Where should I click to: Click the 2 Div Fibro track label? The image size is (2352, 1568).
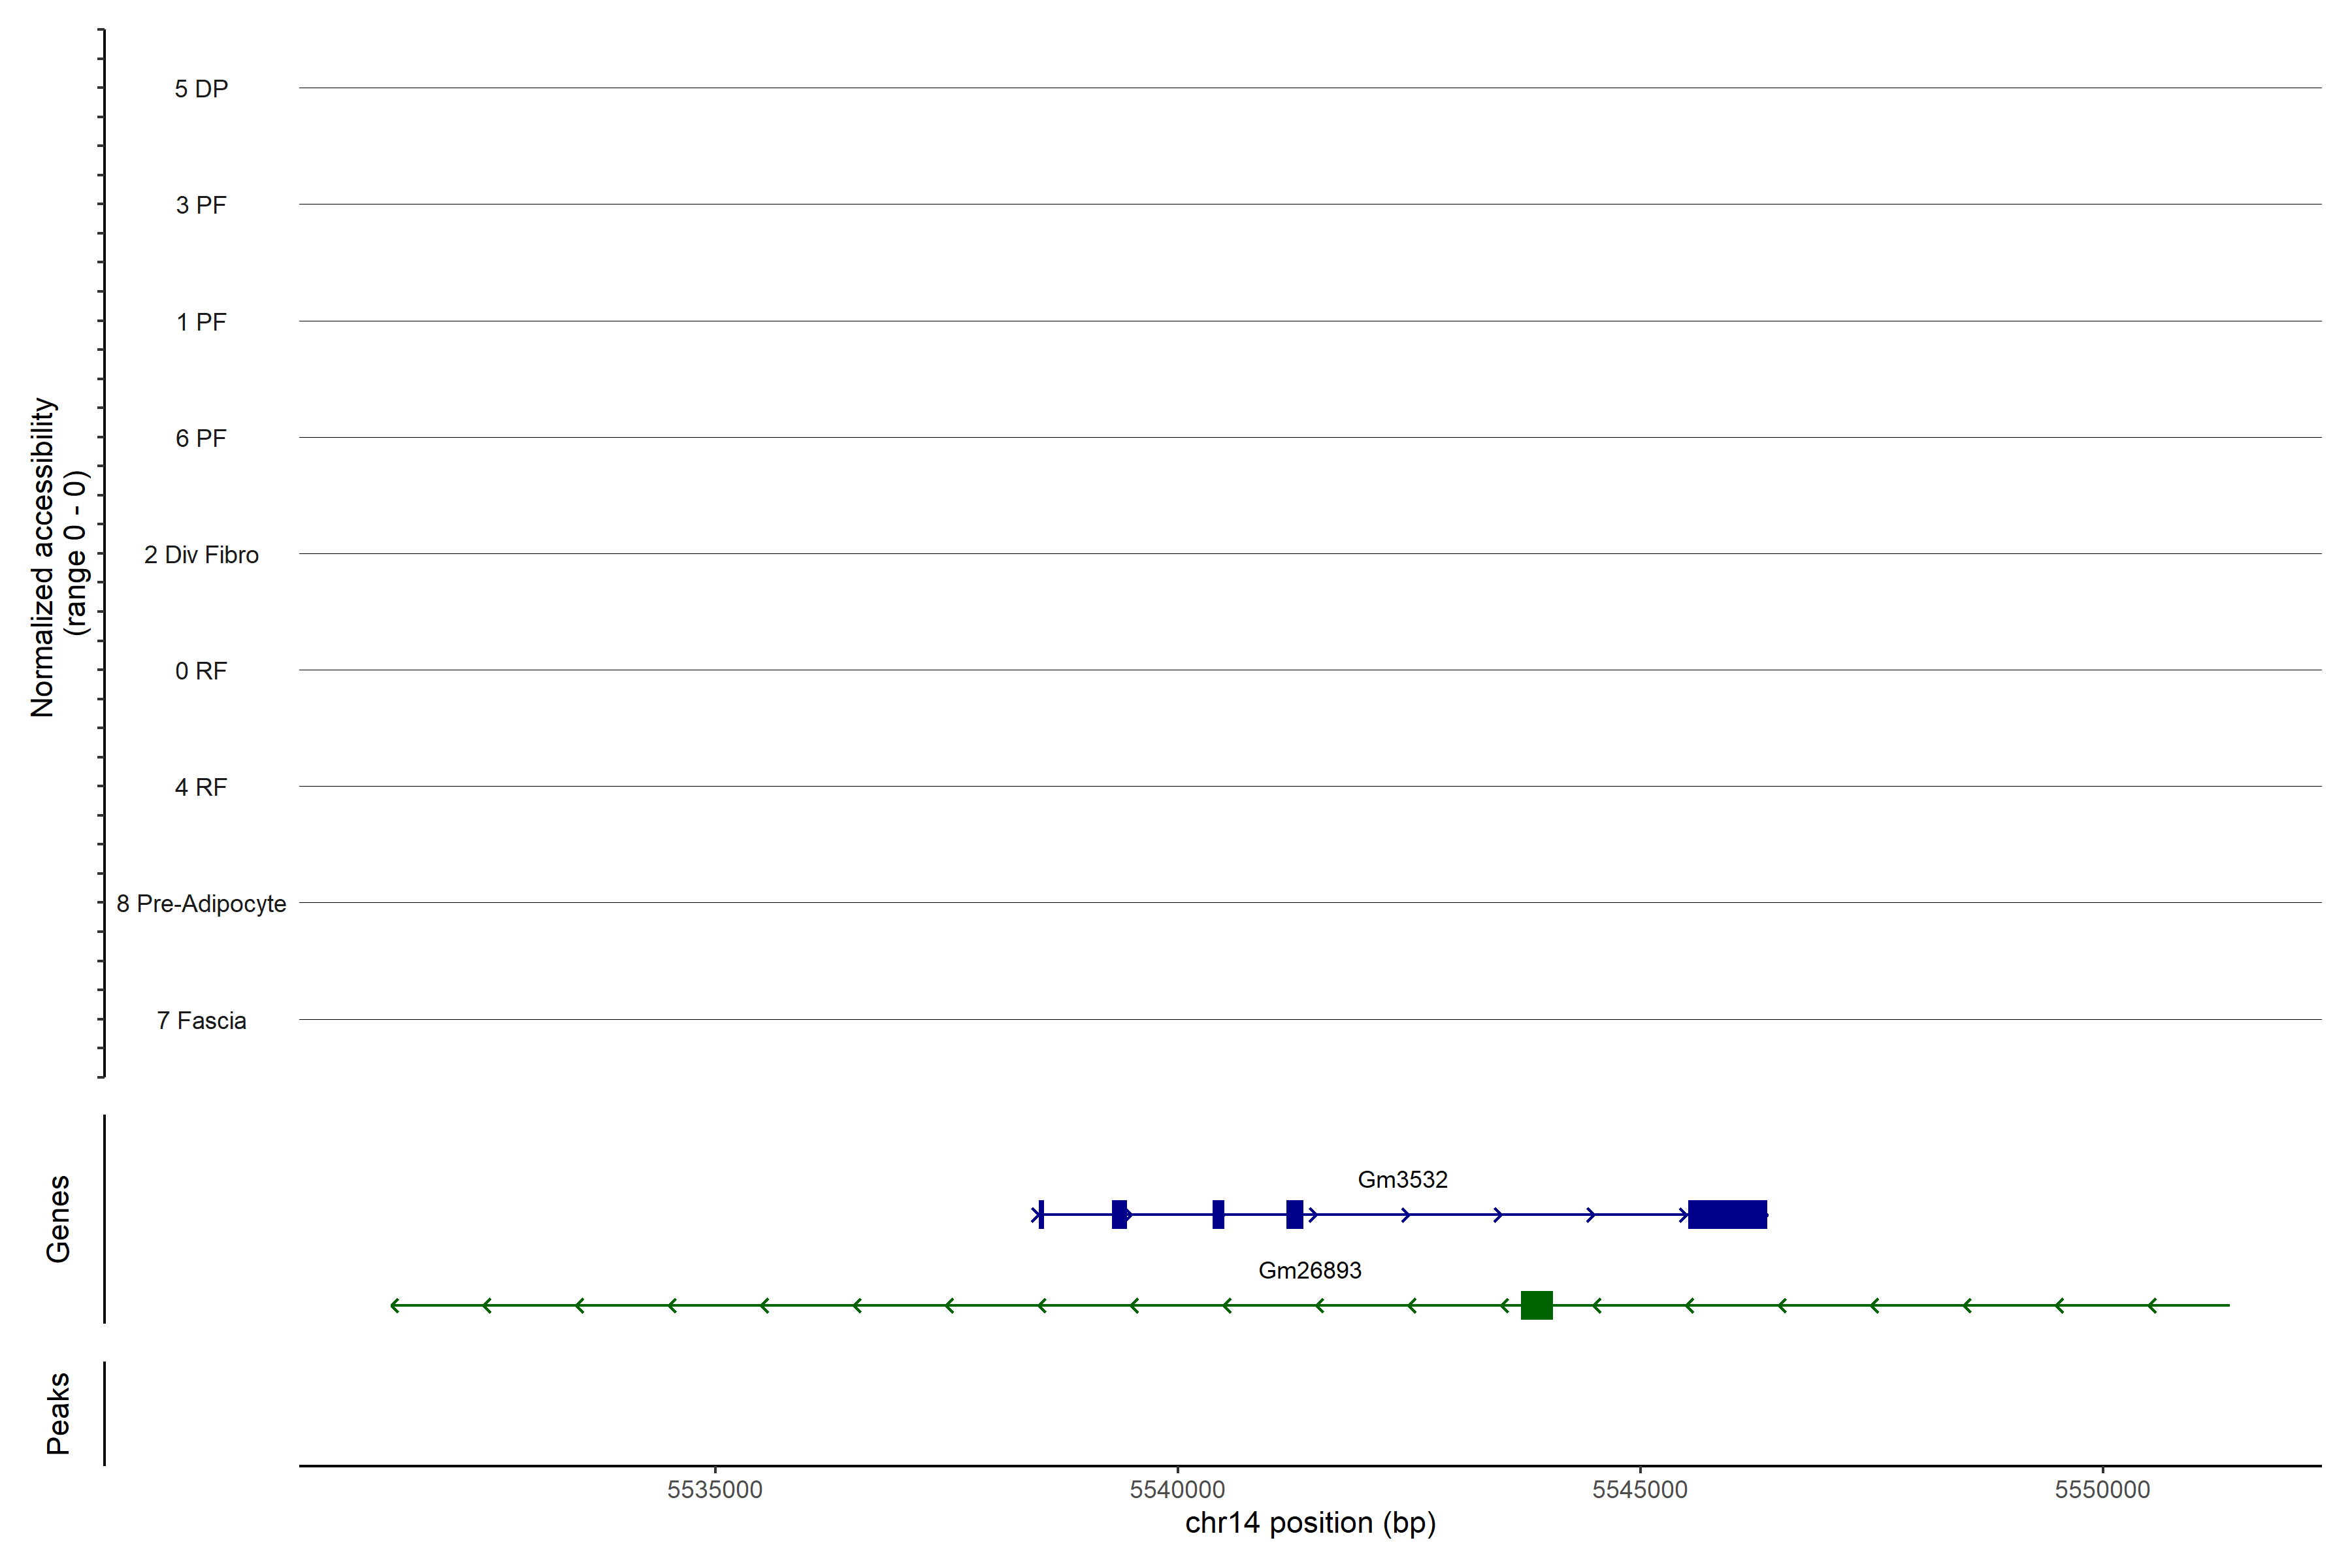point(201,555)
